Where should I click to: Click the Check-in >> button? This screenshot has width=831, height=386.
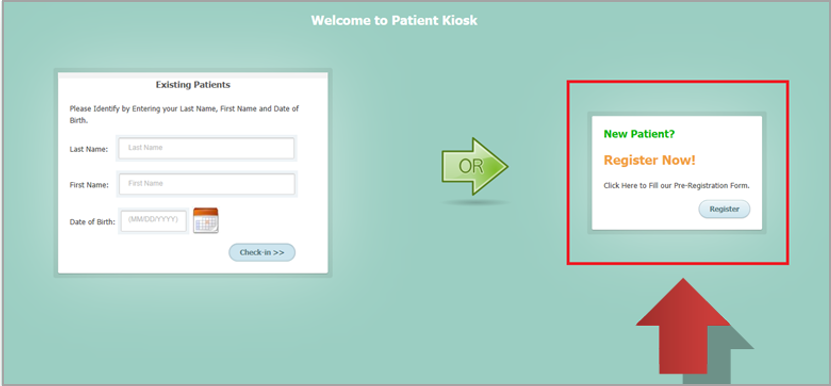click(262, 252)
